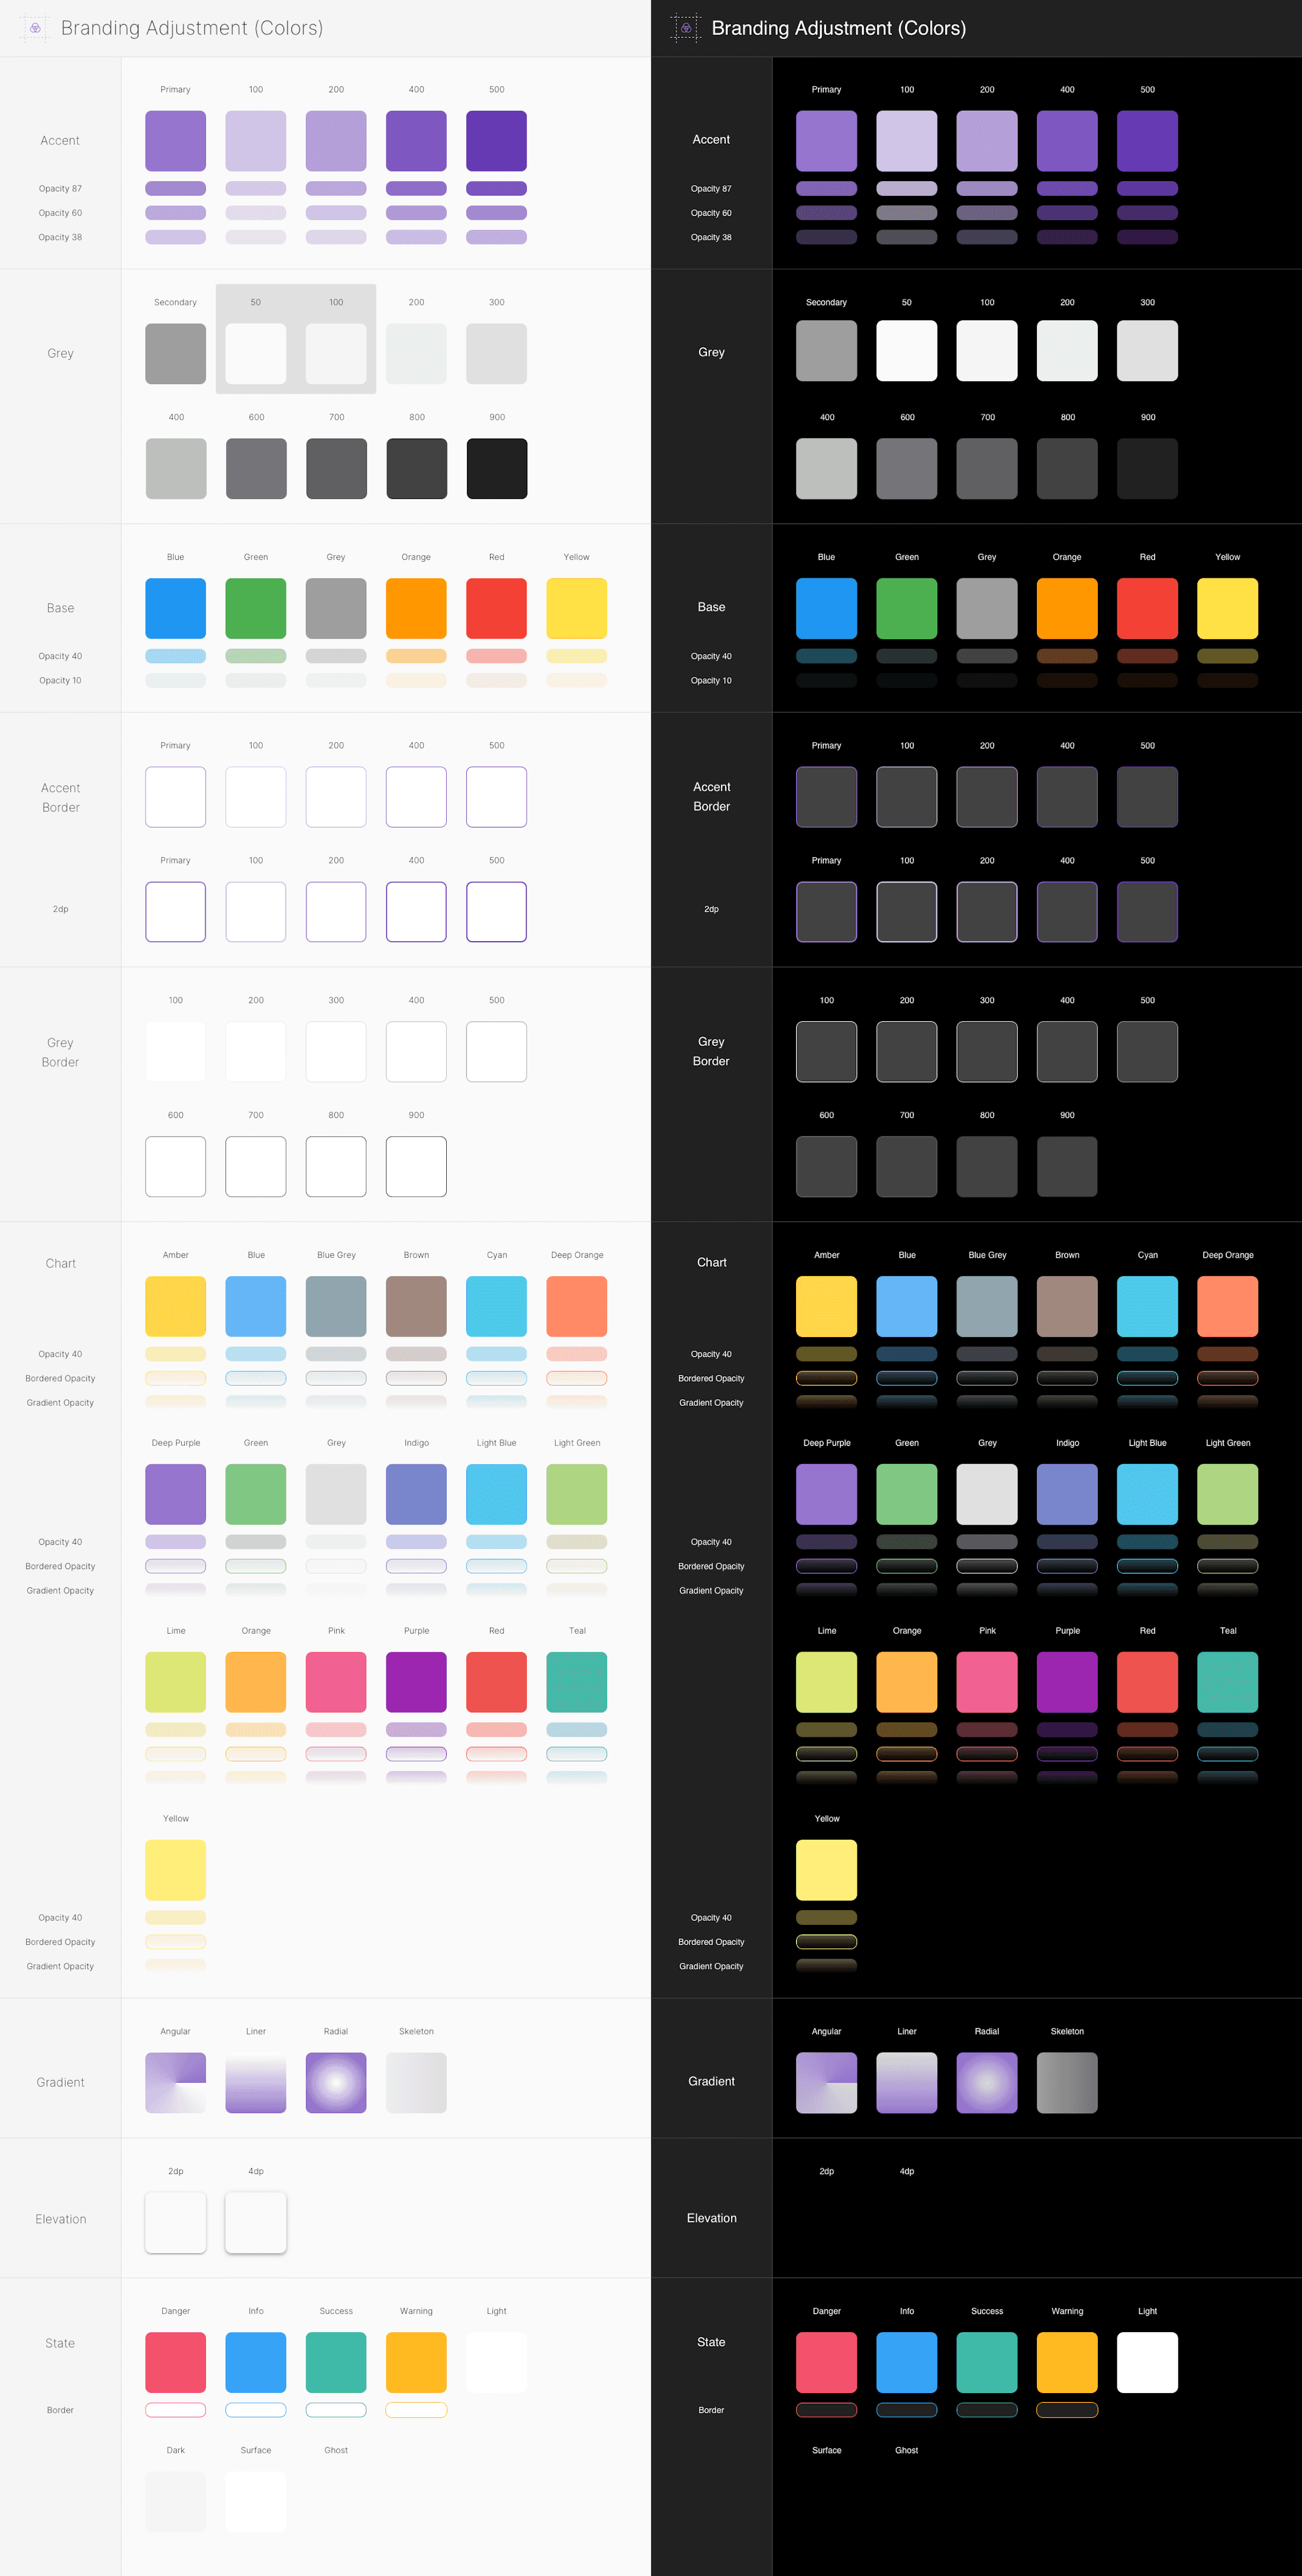Viewport: 1302px width, 2576px height.
Task: Select Accent 100 swatch in dark panel
Action: point(907,141)
